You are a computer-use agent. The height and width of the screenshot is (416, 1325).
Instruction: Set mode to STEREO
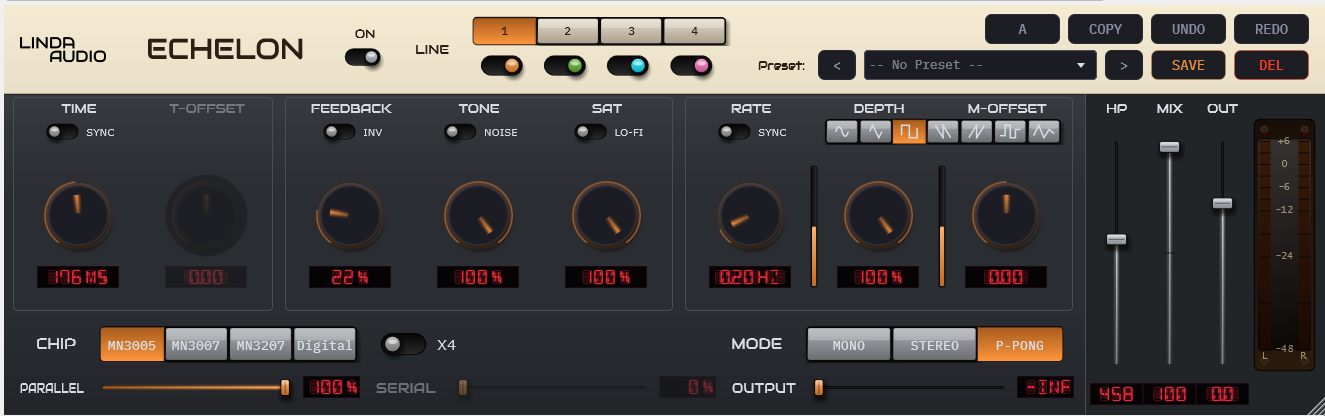[x=934, y=345]
